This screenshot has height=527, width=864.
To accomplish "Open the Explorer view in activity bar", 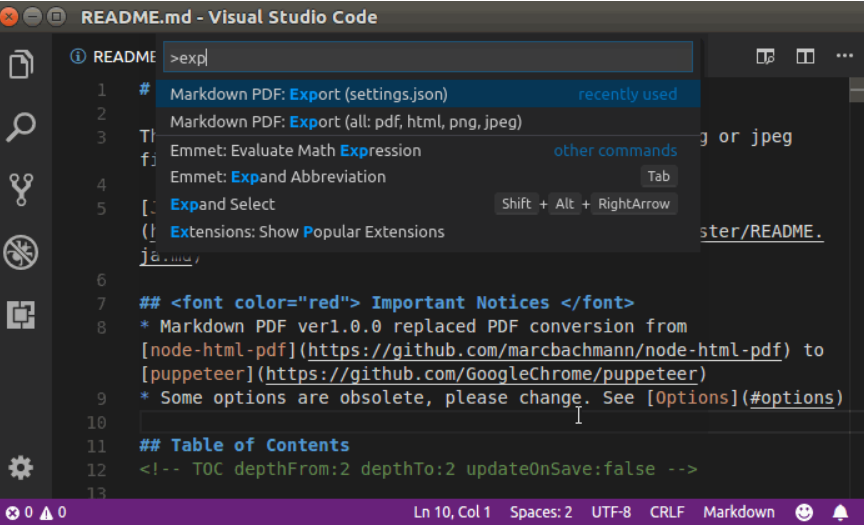I will click(x=21, y=64).
